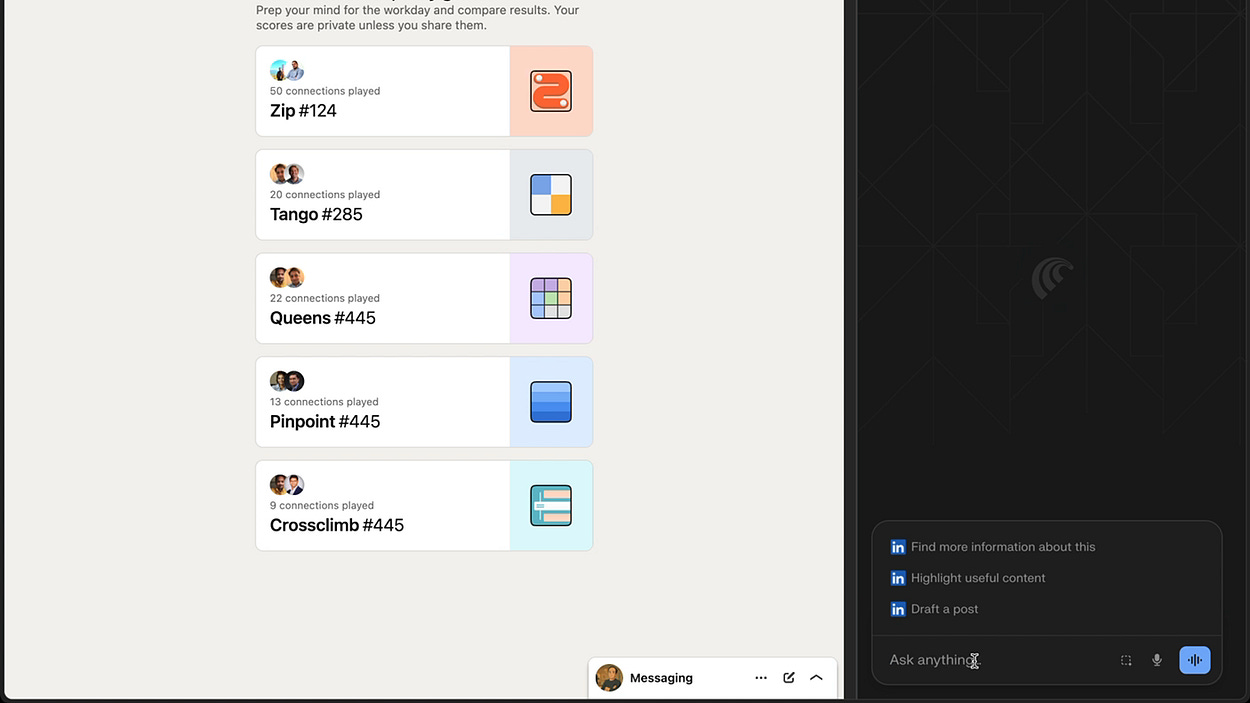The width and height of the screenshot is (1250, 703).
Task: Click connection avatars on Queens card
Action: (287, 277)
